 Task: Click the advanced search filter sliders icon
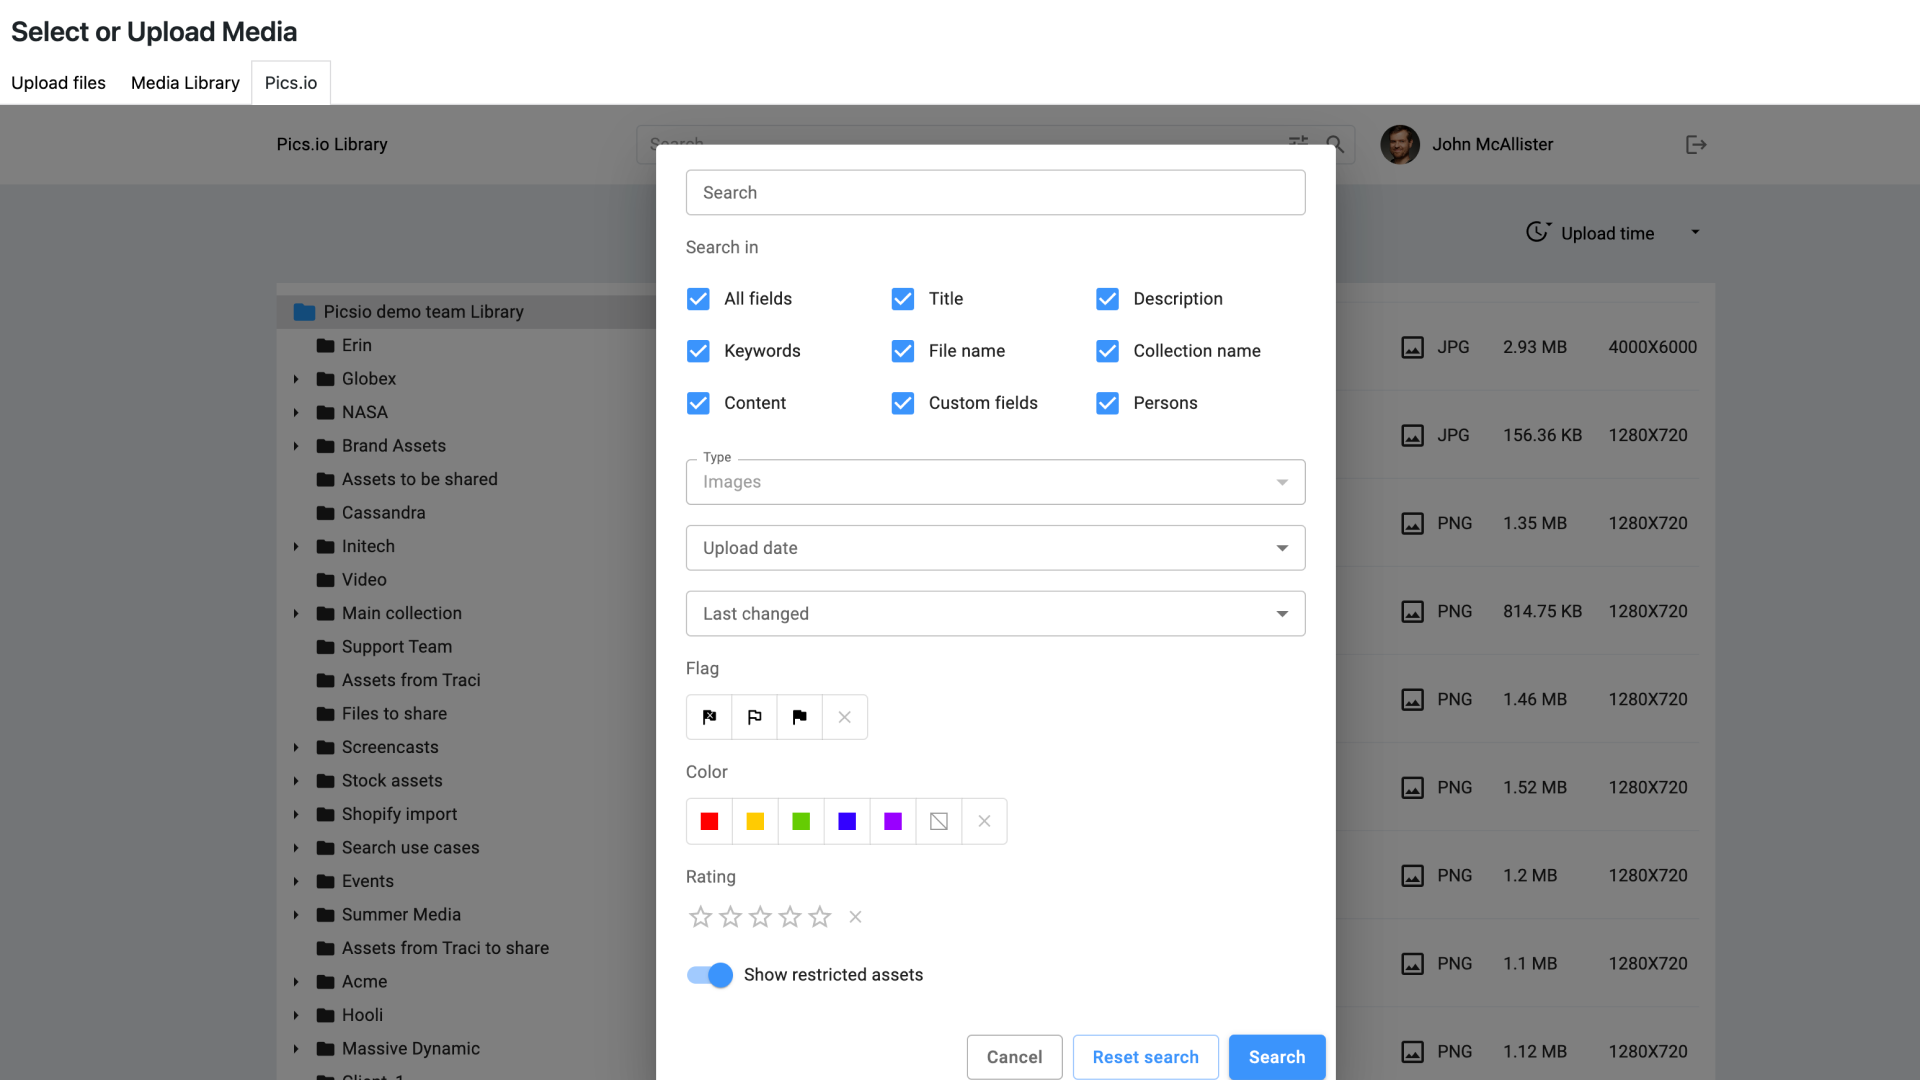click(x=1298, y=144)
